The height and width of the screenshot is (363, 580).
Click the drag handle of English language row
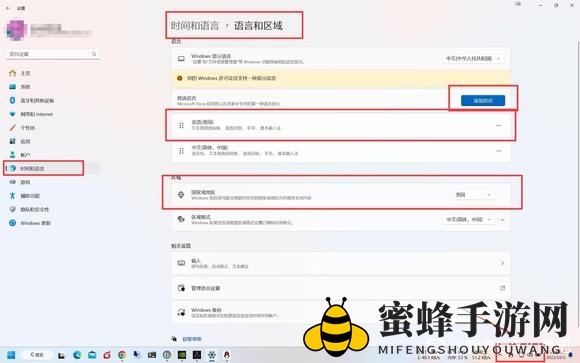[181, 125]
